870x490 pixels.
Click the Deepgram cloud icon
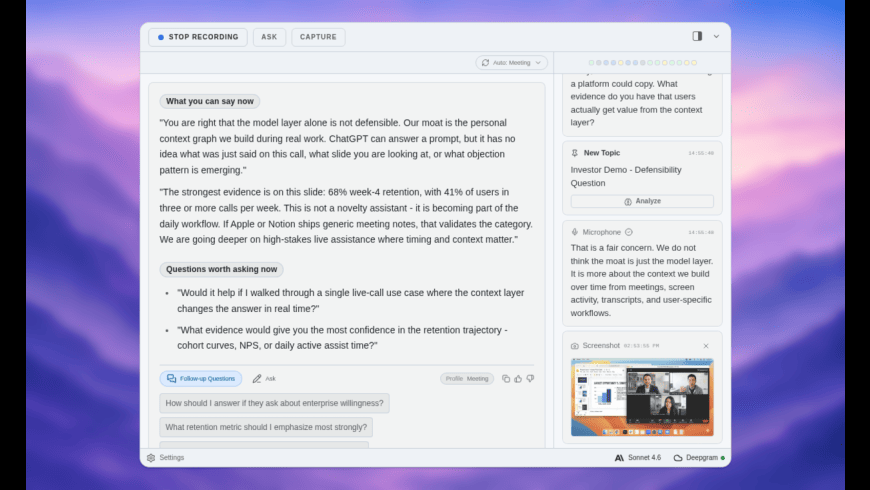click(678, 458)
